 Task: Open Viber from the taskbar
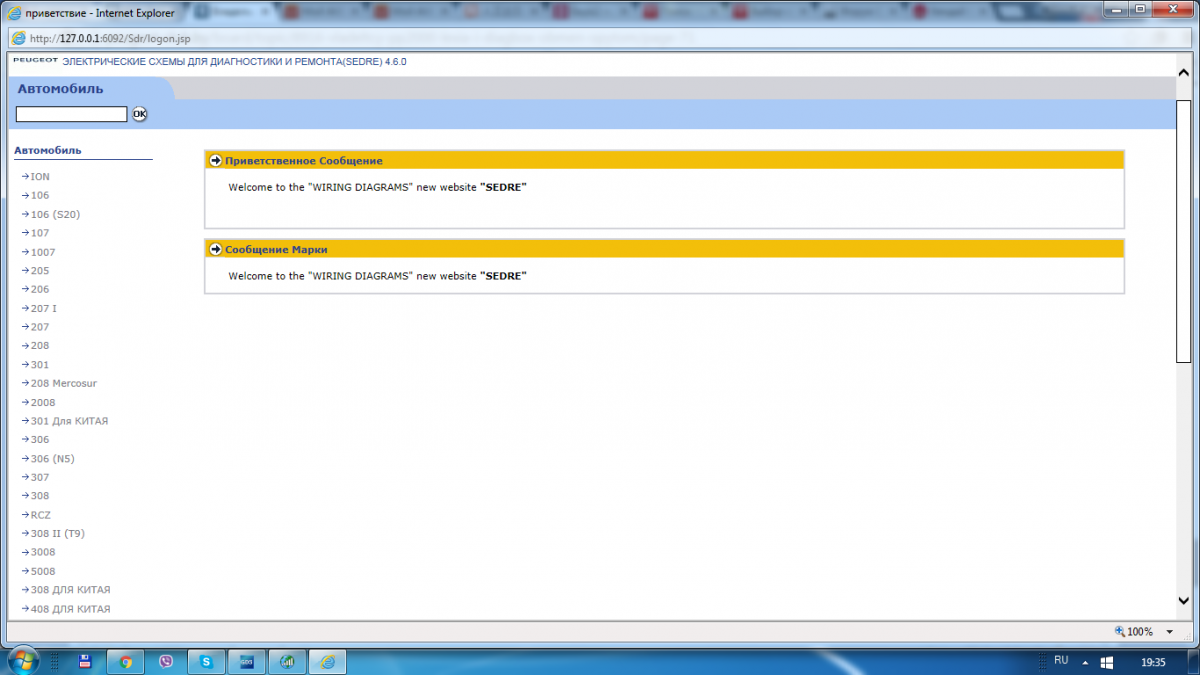166,661
